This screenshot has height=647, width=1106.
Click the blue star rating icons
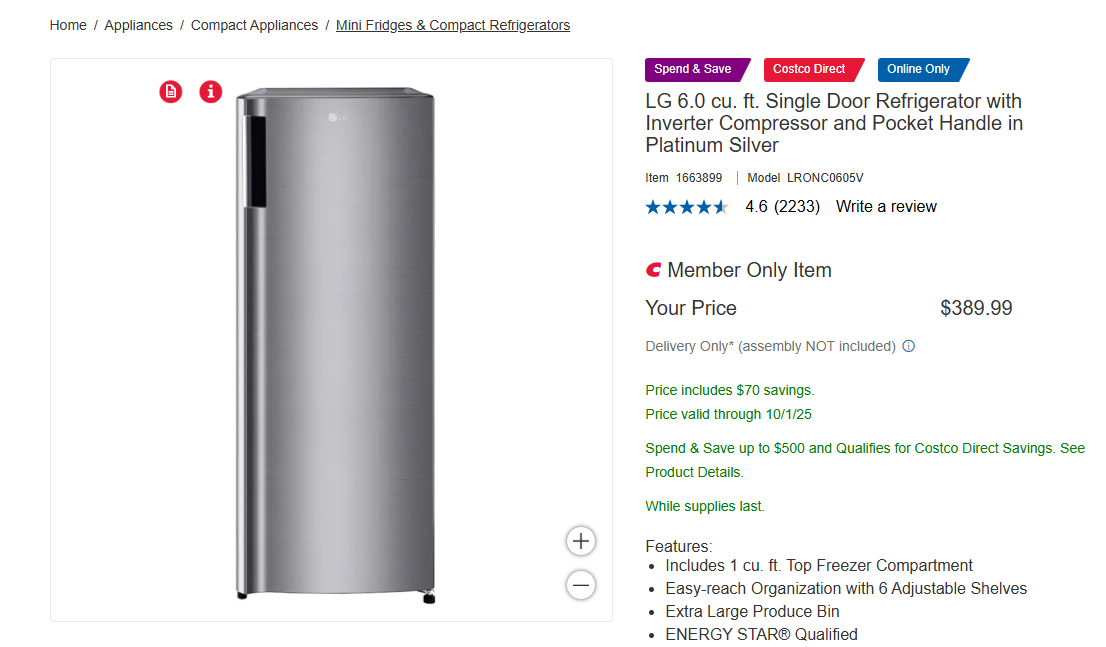point(686,207)
